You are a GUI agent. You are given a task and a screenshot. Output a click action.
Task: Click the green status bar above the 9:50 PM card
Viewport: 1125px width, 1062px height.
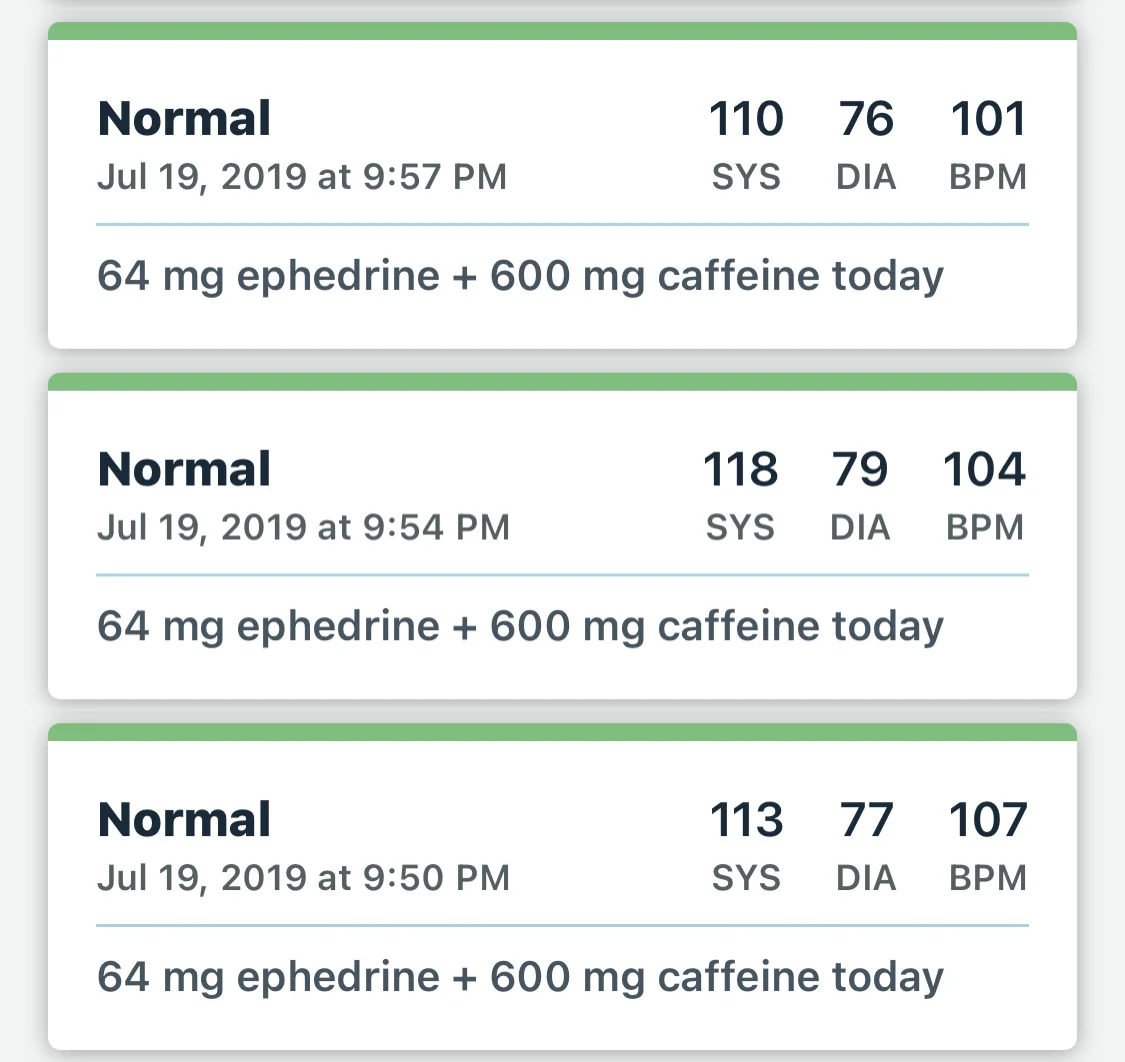click(x=562, y=732)
